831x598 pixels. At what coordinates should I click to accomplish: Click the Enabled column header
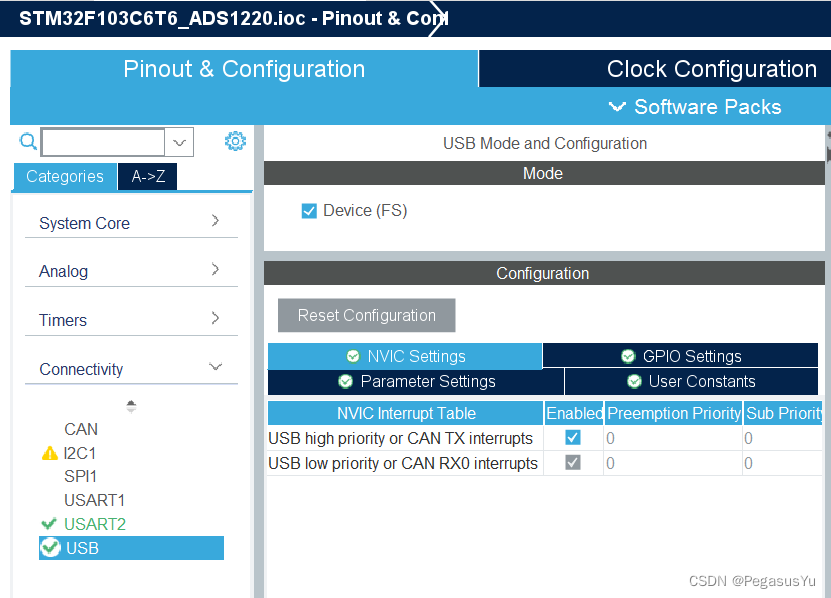tap(574, 413)
